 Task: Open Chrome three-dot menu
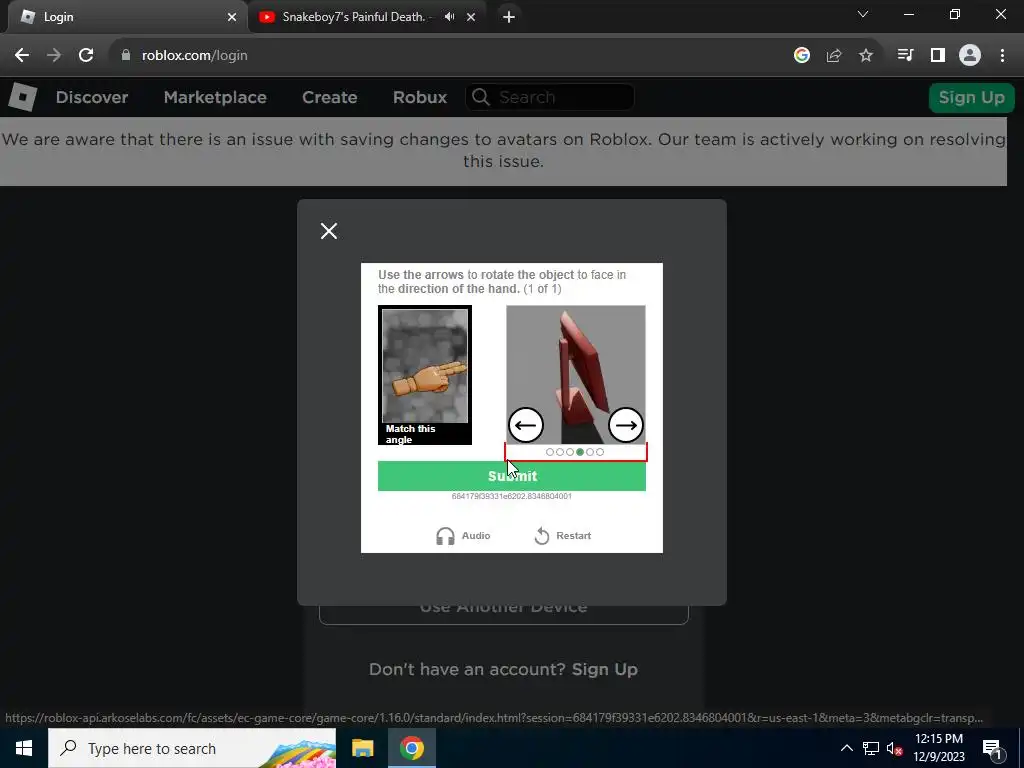(1002, 56)
